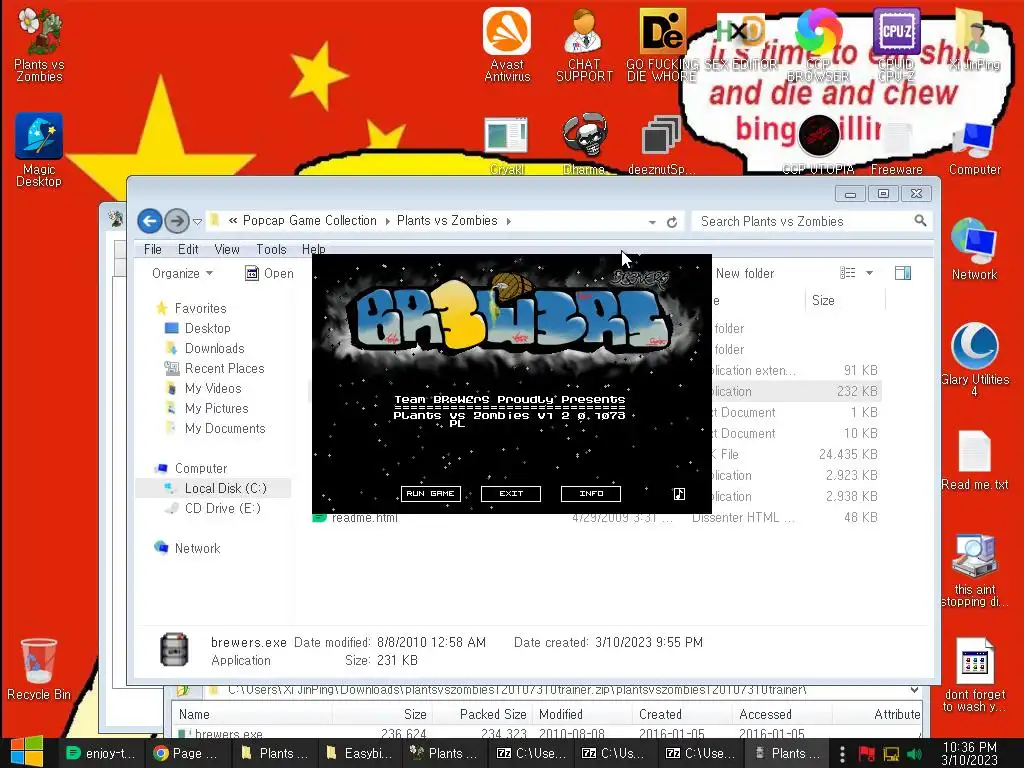Open Magic Desktop icon
Image resolution: width=1024 pixels, height=768 pixels.
coord(39,150)
